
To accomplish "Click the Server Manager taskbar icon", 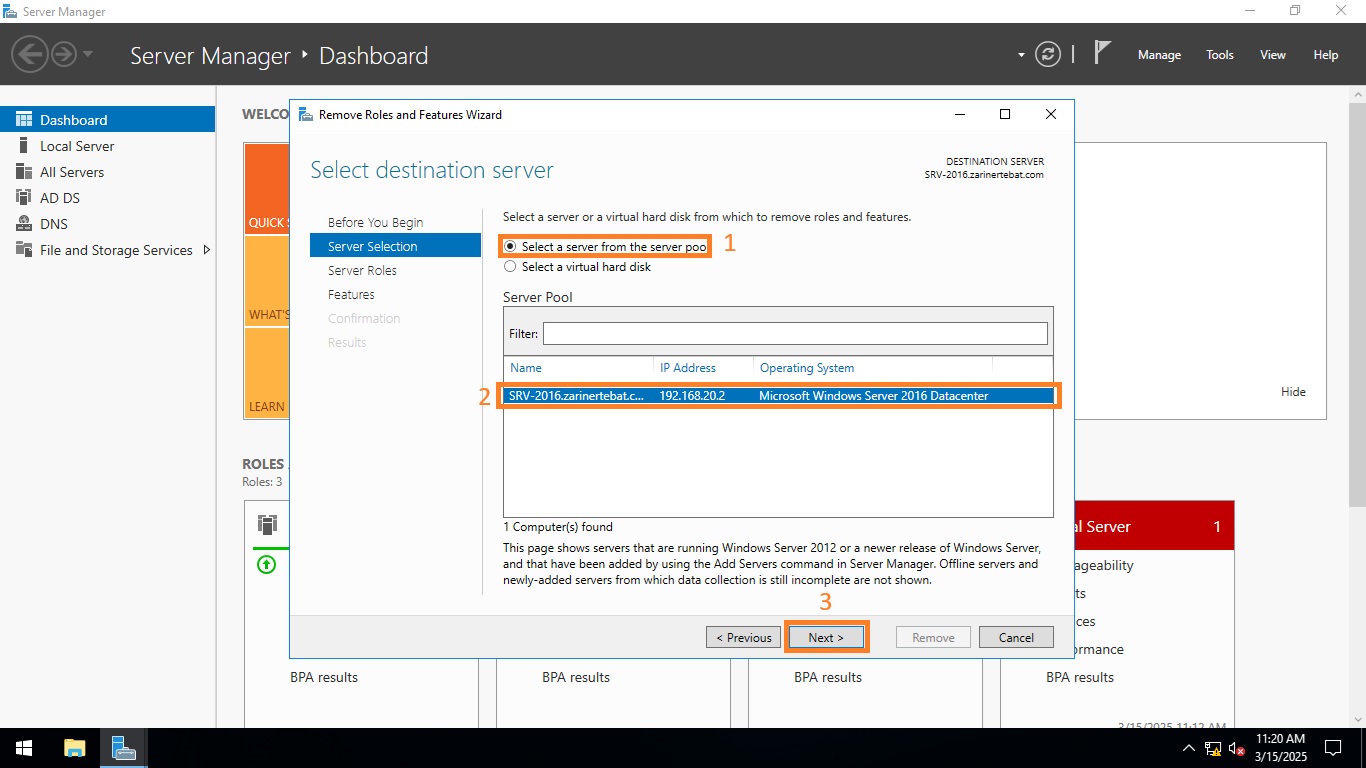I will pyautogui.click(x=124, y=748).
